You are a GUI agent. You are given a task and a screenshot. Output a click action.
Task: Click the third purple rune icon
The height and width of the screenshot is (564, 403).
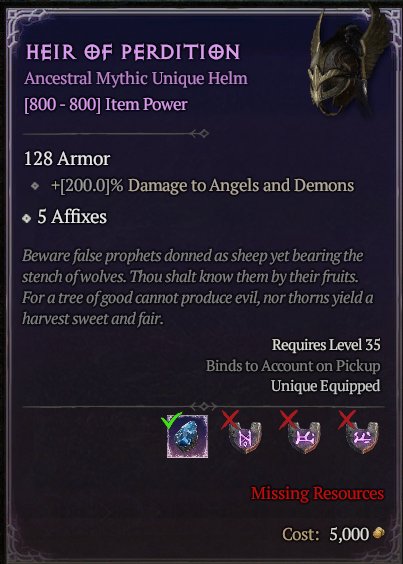362,437
